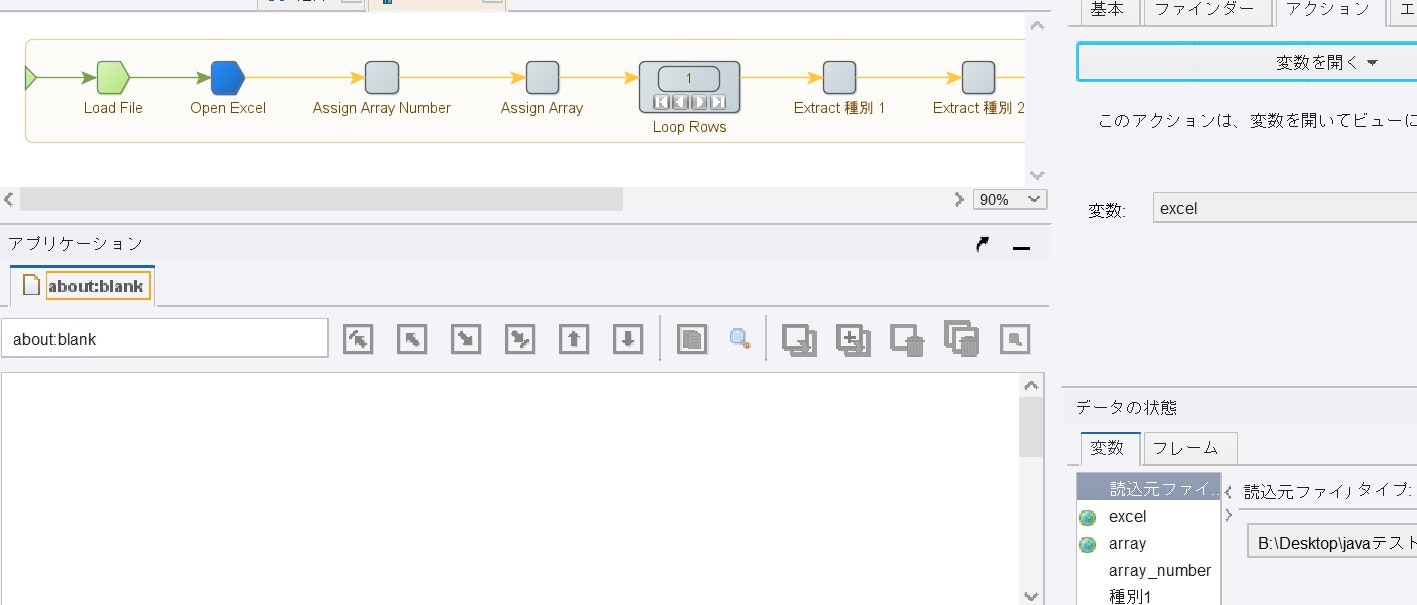This screenshot has width=1417, height=605.
Task: Select the array_number variable row
Action: pos(1149,571)
